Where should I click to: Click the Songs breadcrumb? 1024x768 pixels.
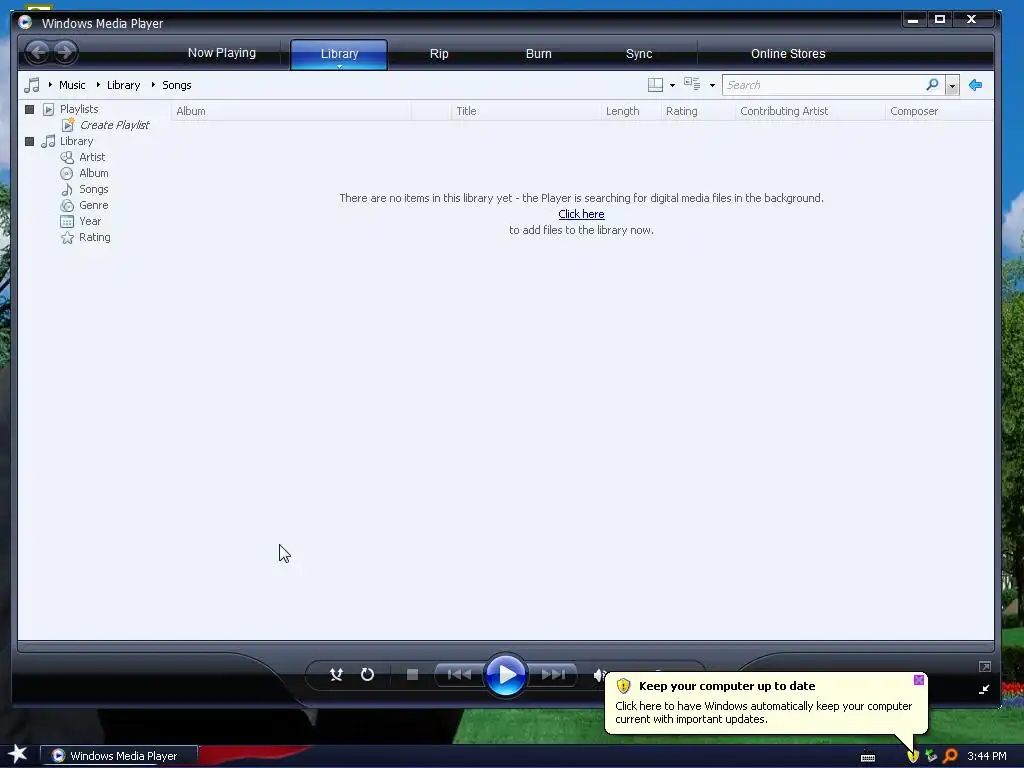pos(176,85)
